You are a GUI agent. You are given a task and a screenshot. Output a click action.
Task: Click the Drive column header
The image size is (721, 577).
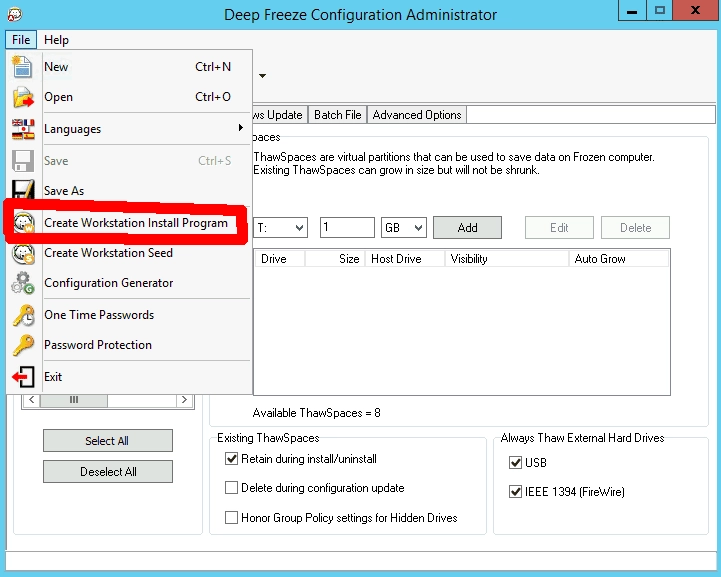pos(280,259)
